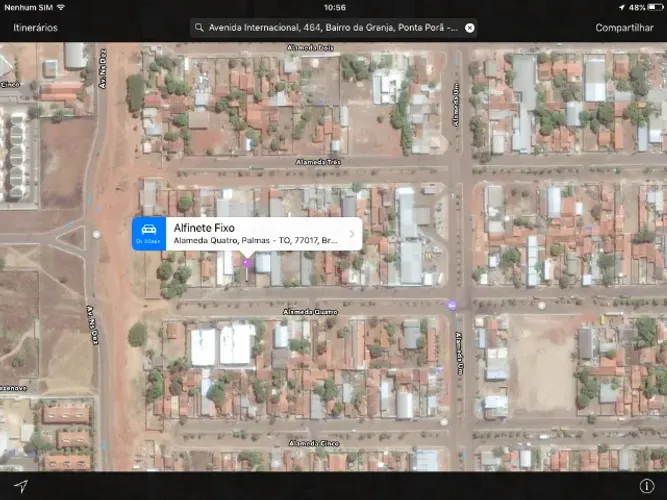
Task: Select the purple dropped pin marker
Action: point(247,263)
